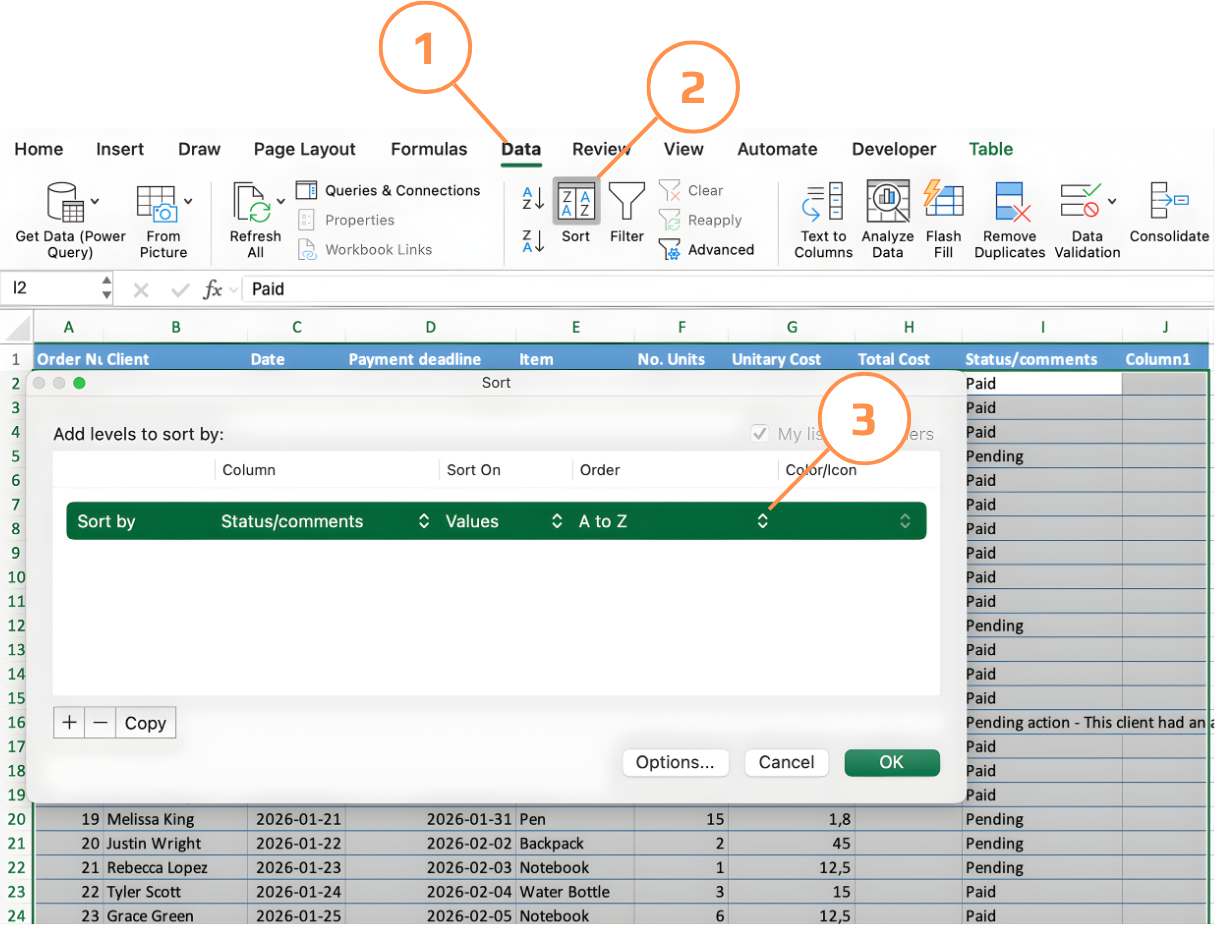Sort descending with Z to A icon
Image resolution: width=1215 pixels, height=925 pixels.
coord(533,241)
